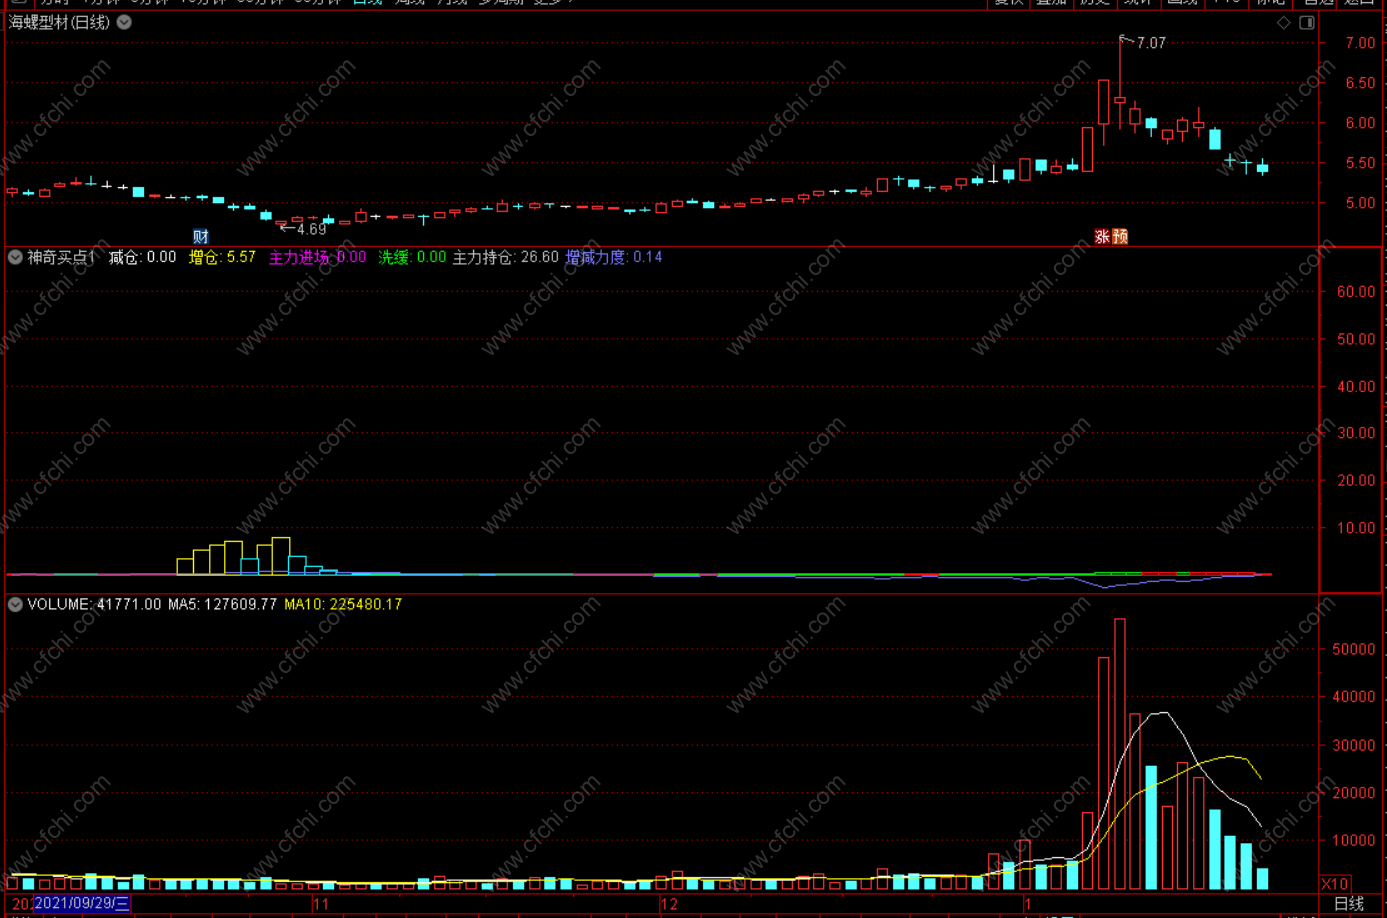Select the 2021/09/29/三 date label
Image resolution: width=1387 pixels, height=918 pixels.
point(82,904)
